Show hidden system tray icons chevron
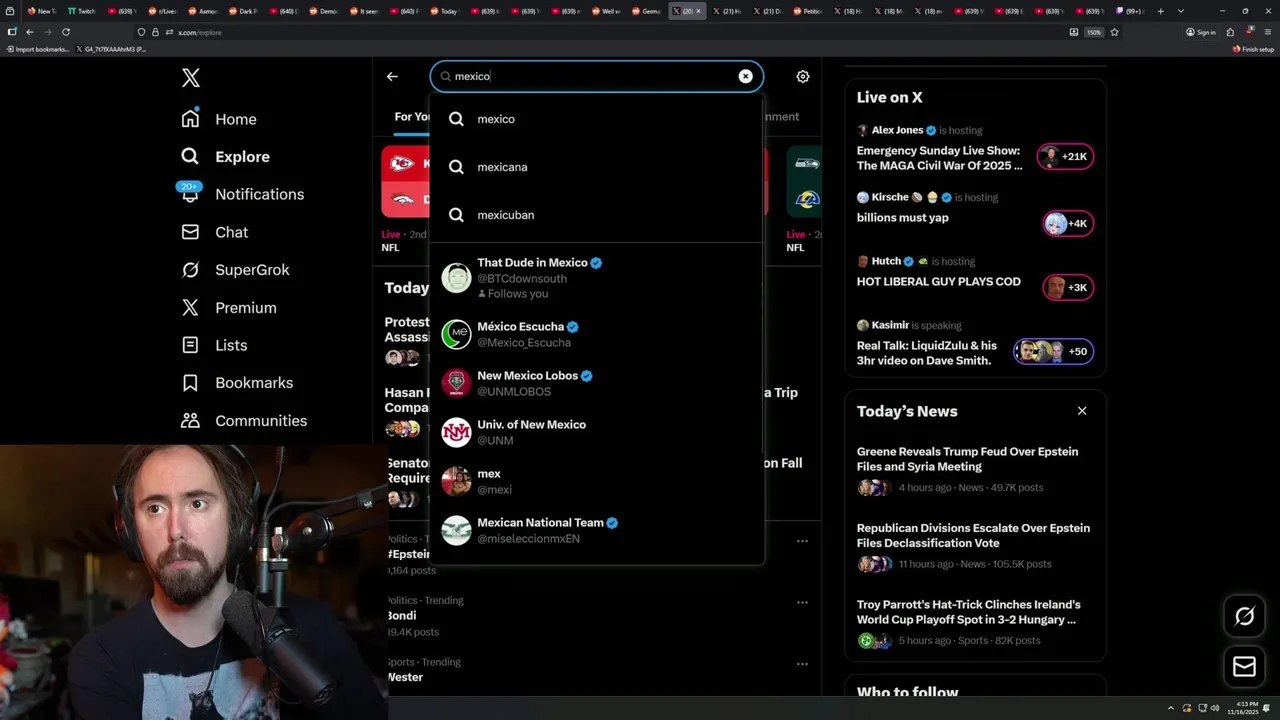 (x=1173, y=708)
